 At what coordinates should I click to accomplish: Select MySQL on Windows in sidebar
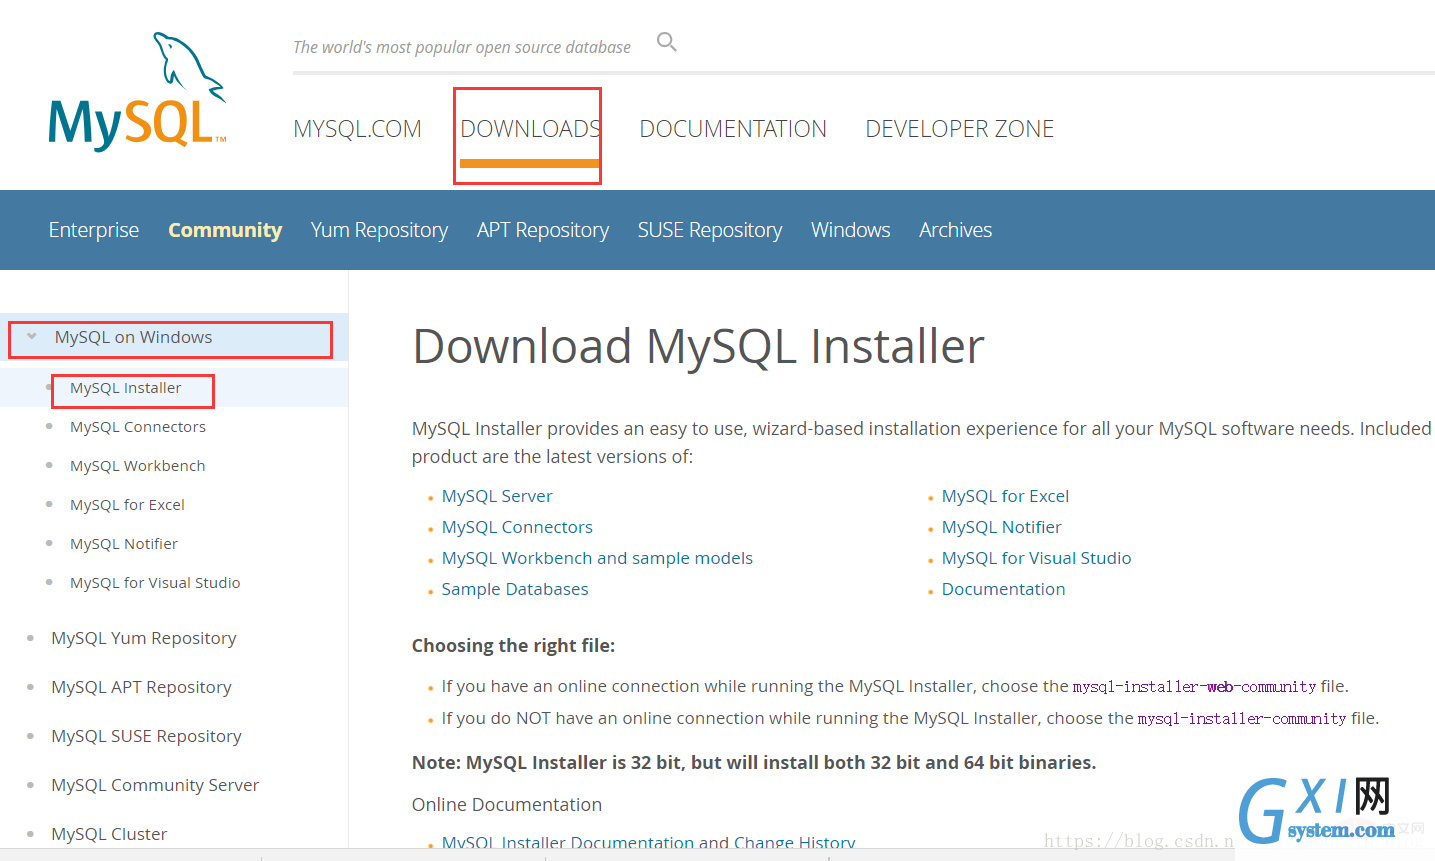(133, 337)
